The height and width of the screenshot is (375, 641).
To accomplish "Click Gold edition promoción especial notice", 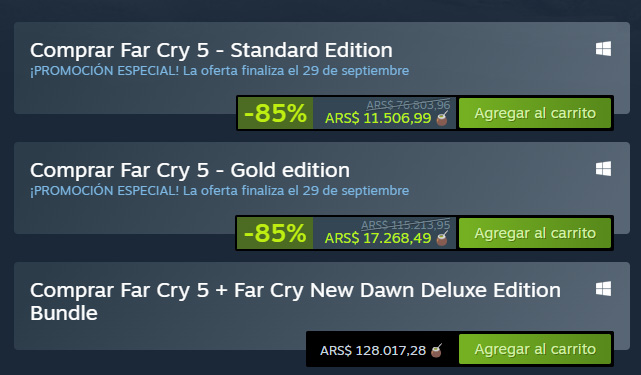I will tap(220, 191).
